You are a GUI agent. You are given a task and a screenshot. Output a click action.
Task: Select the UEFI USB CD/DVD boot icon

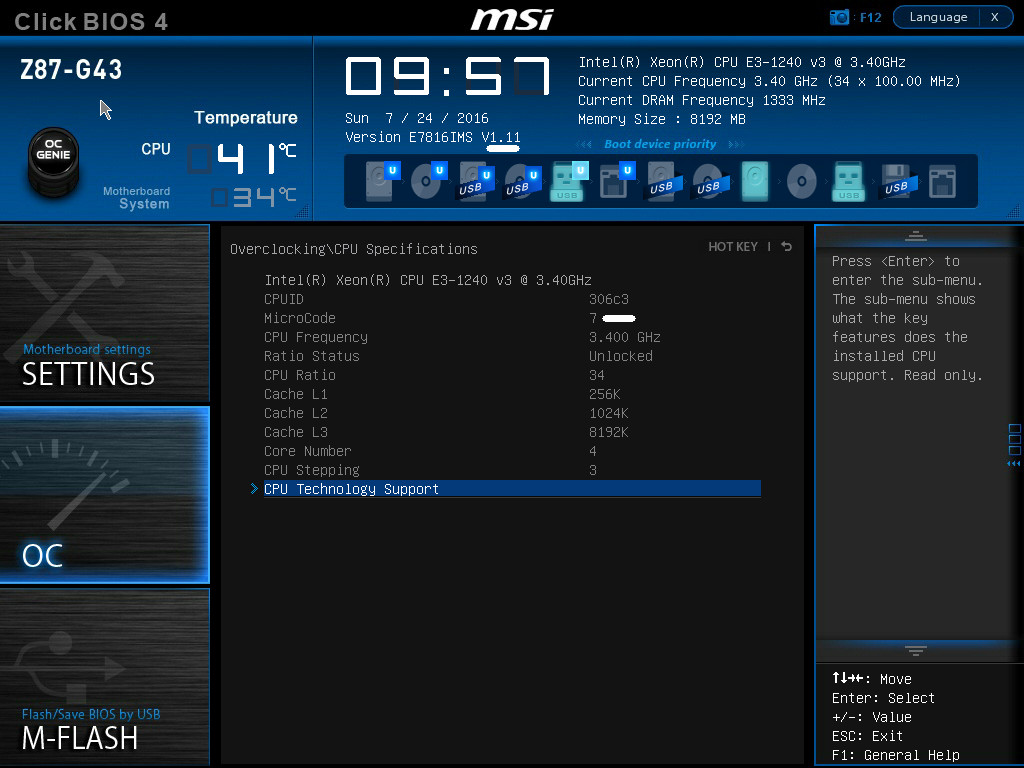tap(522, 182)
